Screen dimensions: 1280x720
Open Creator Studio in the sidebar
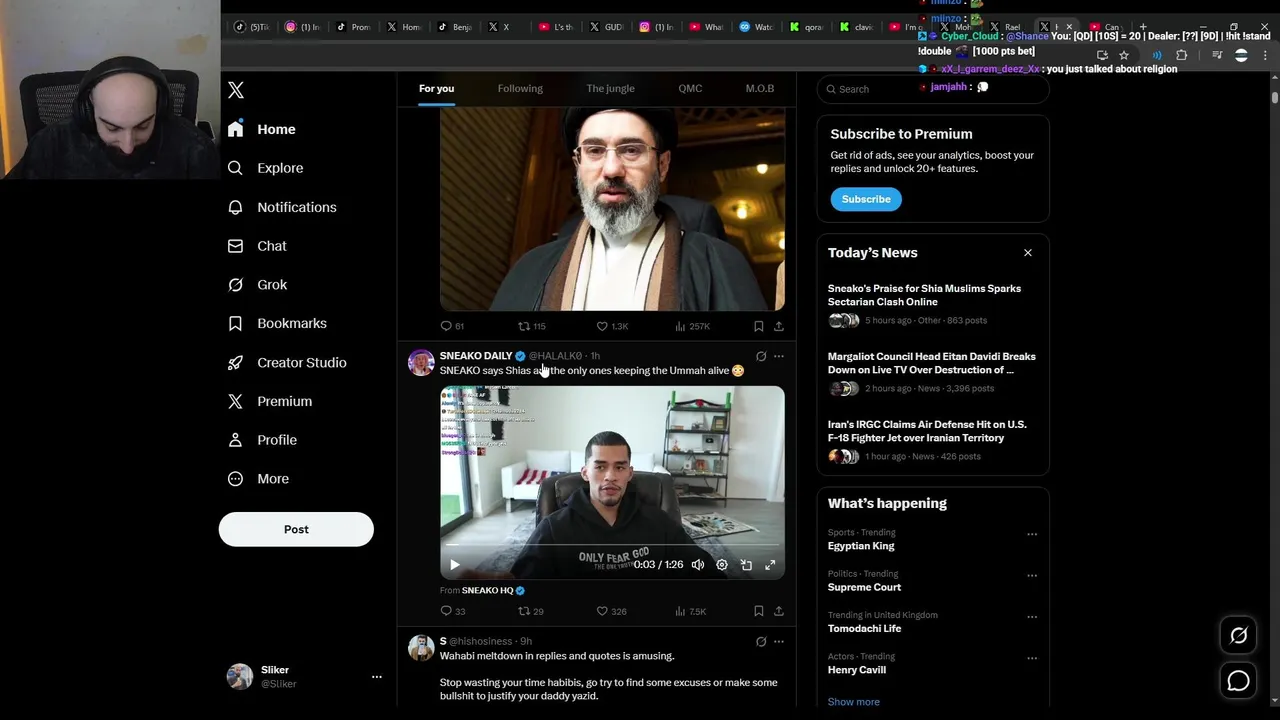(287, 362)
